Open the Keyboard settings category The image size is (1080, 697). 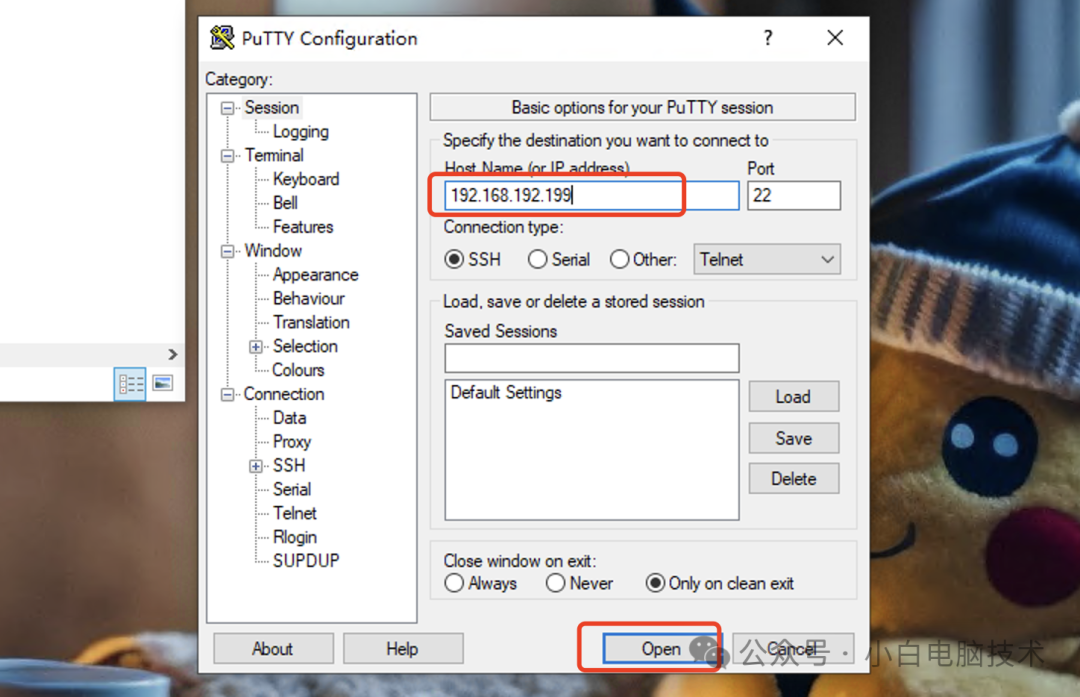pos(306,179)
